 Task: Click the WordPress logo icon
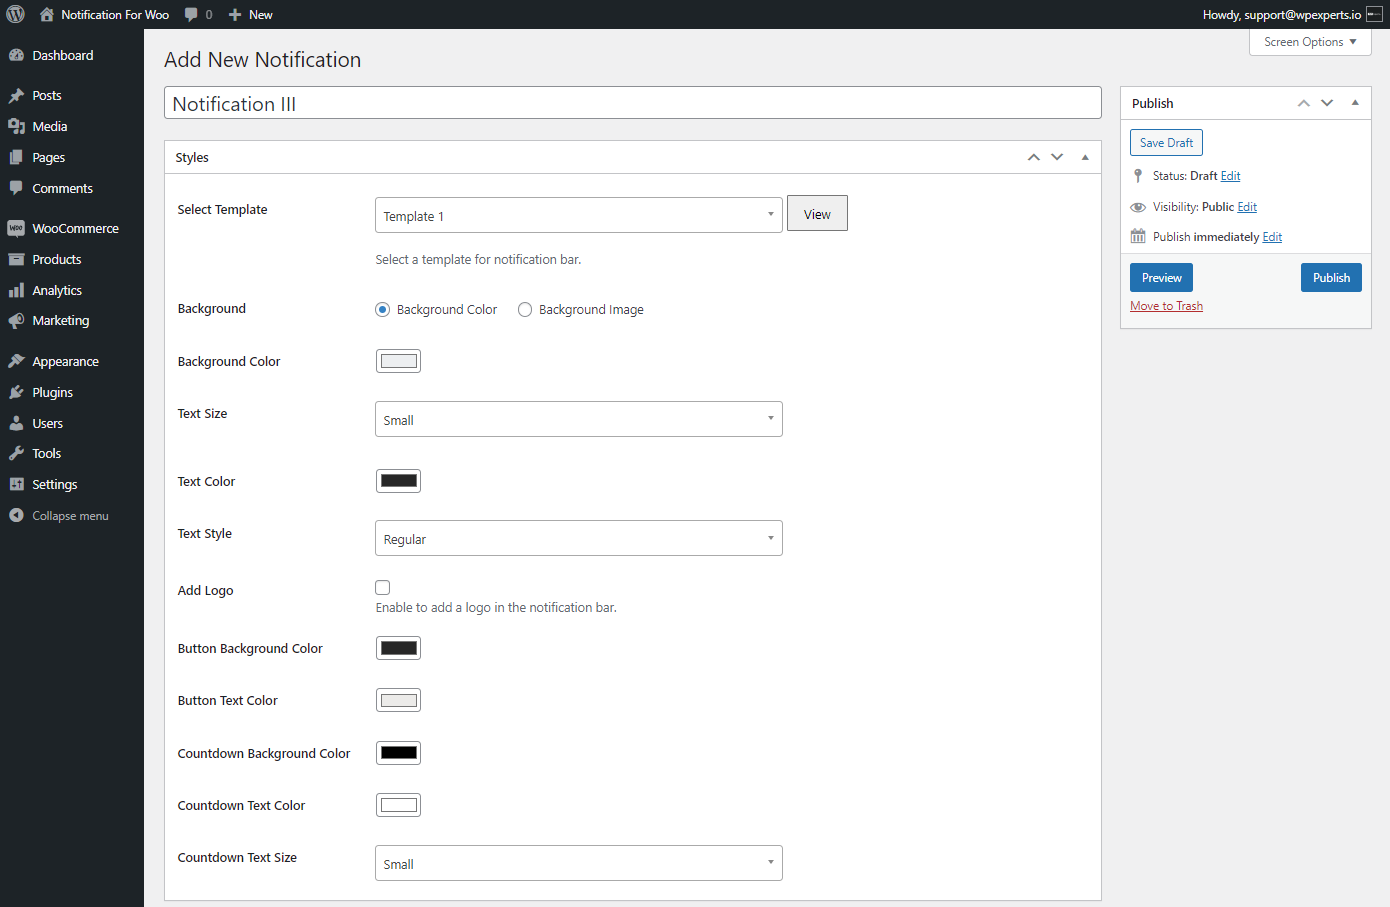[x=15, y=14]
